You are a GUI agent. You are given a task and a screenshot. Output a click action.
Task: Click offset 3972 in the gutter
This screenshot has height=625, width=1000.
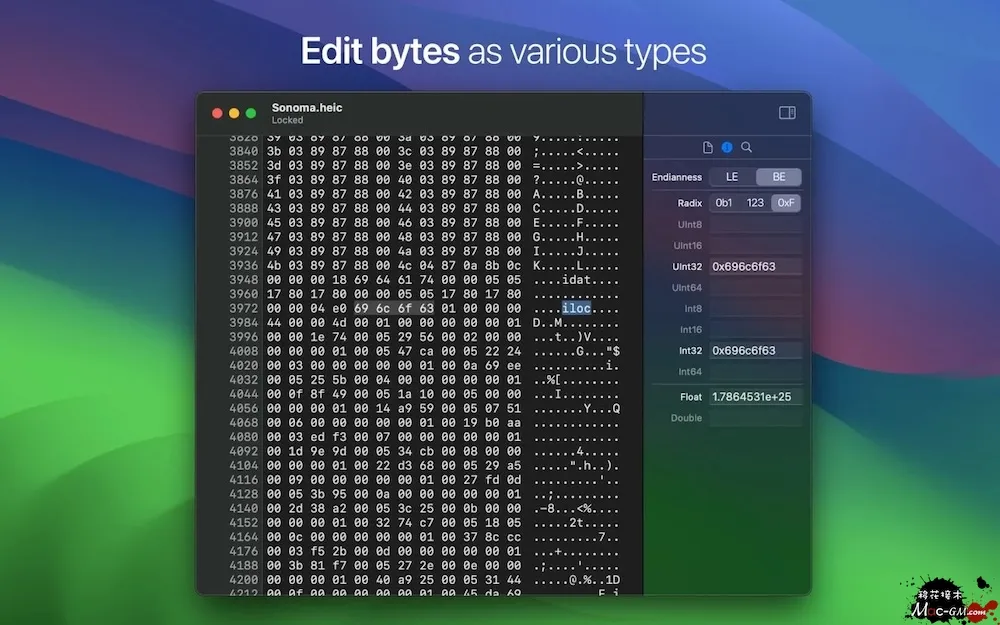[244, 309]
